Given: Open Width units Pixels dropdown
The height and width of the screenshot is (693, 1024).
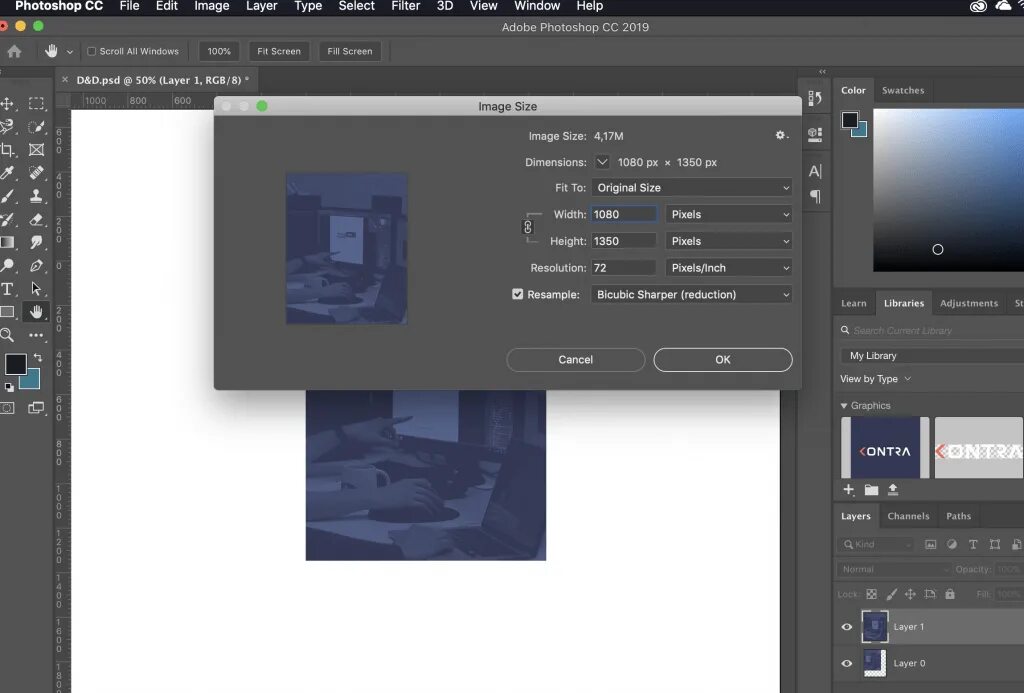Looking at the screenshot, I should 729,214.
